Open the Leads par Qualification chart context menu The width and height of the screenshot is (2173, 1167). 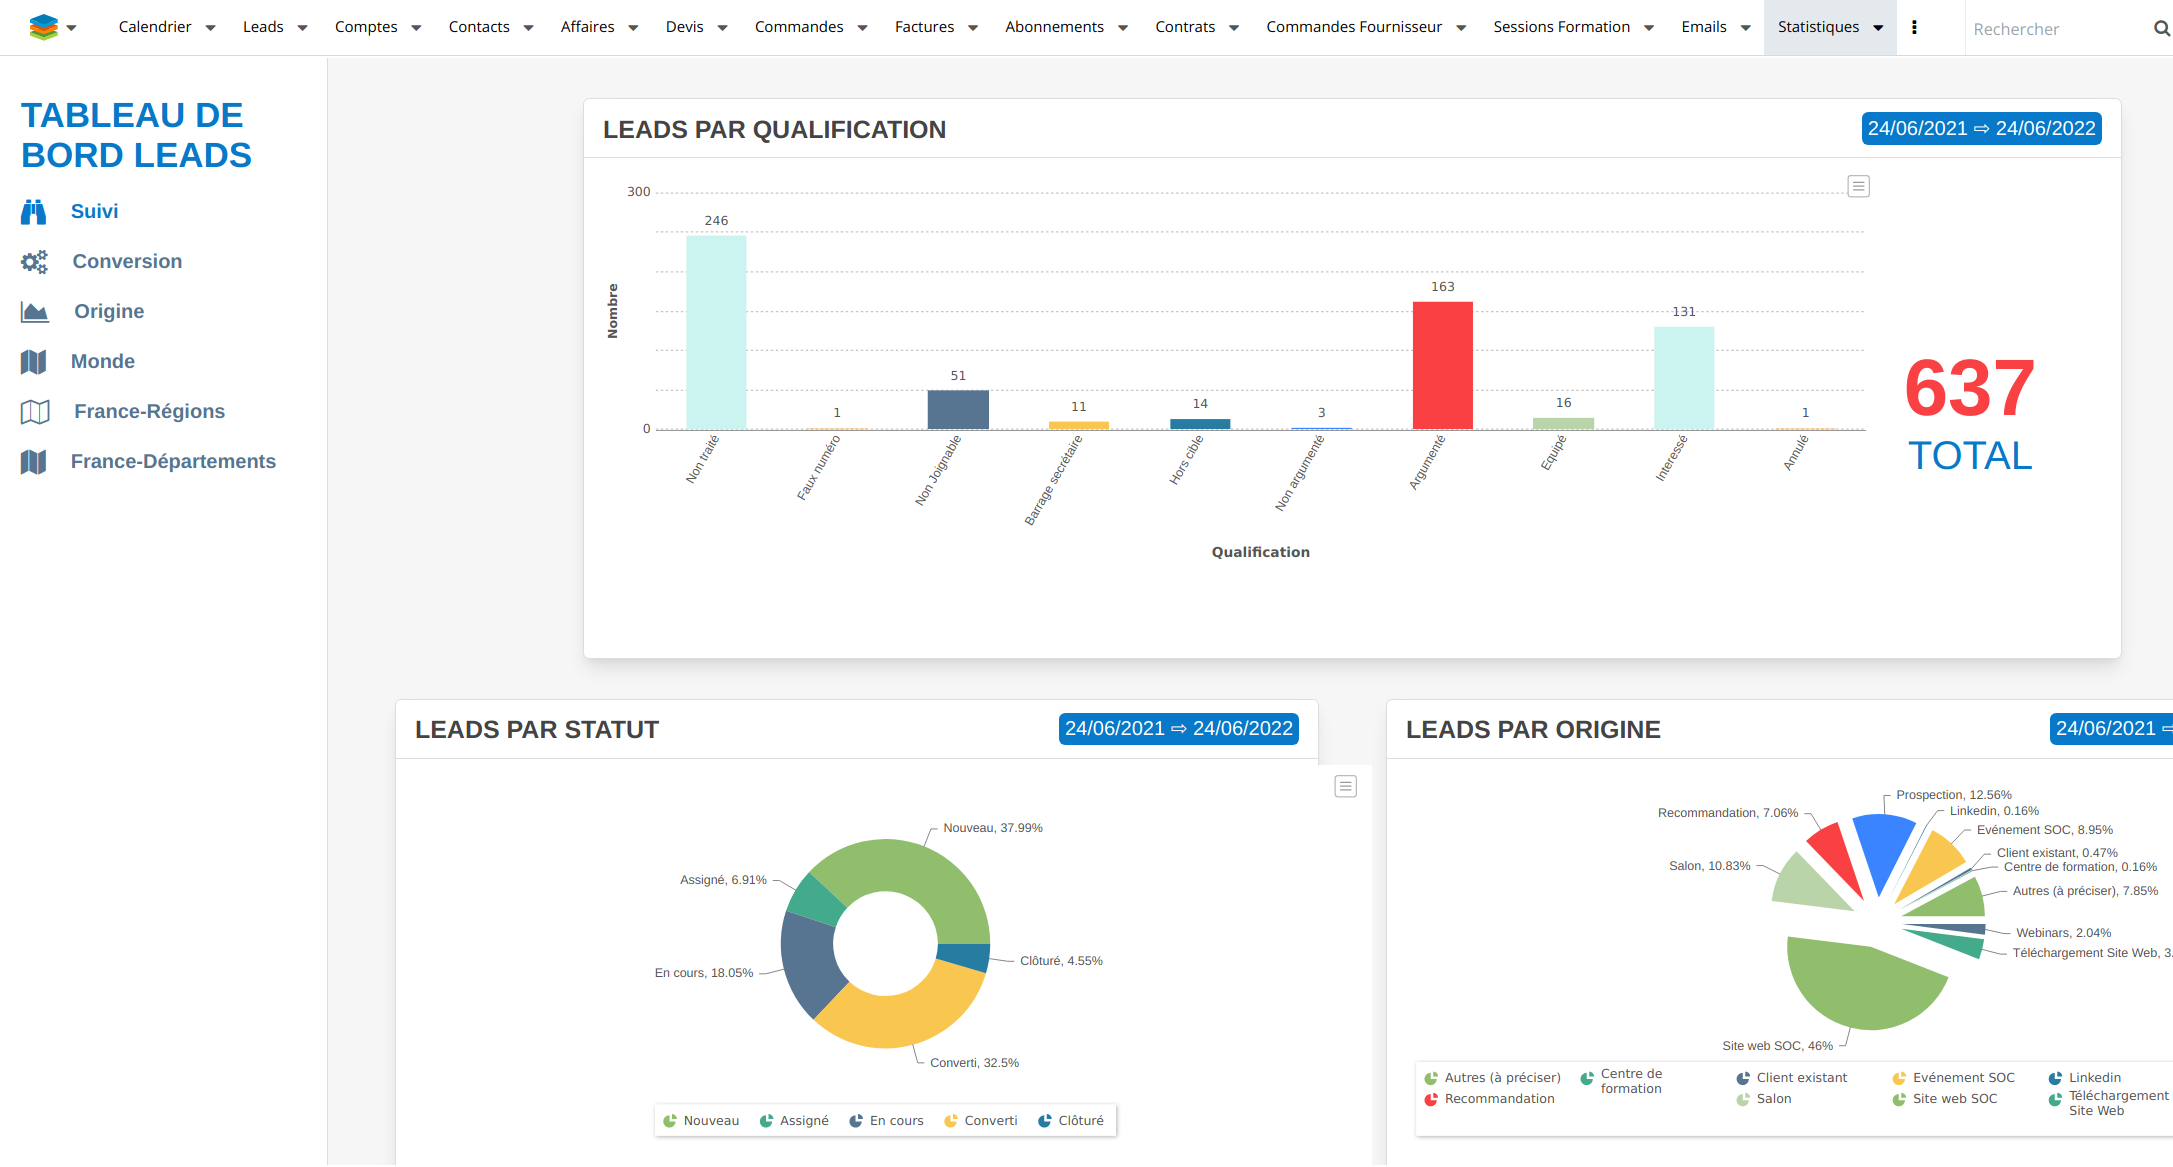point(1858,186)
